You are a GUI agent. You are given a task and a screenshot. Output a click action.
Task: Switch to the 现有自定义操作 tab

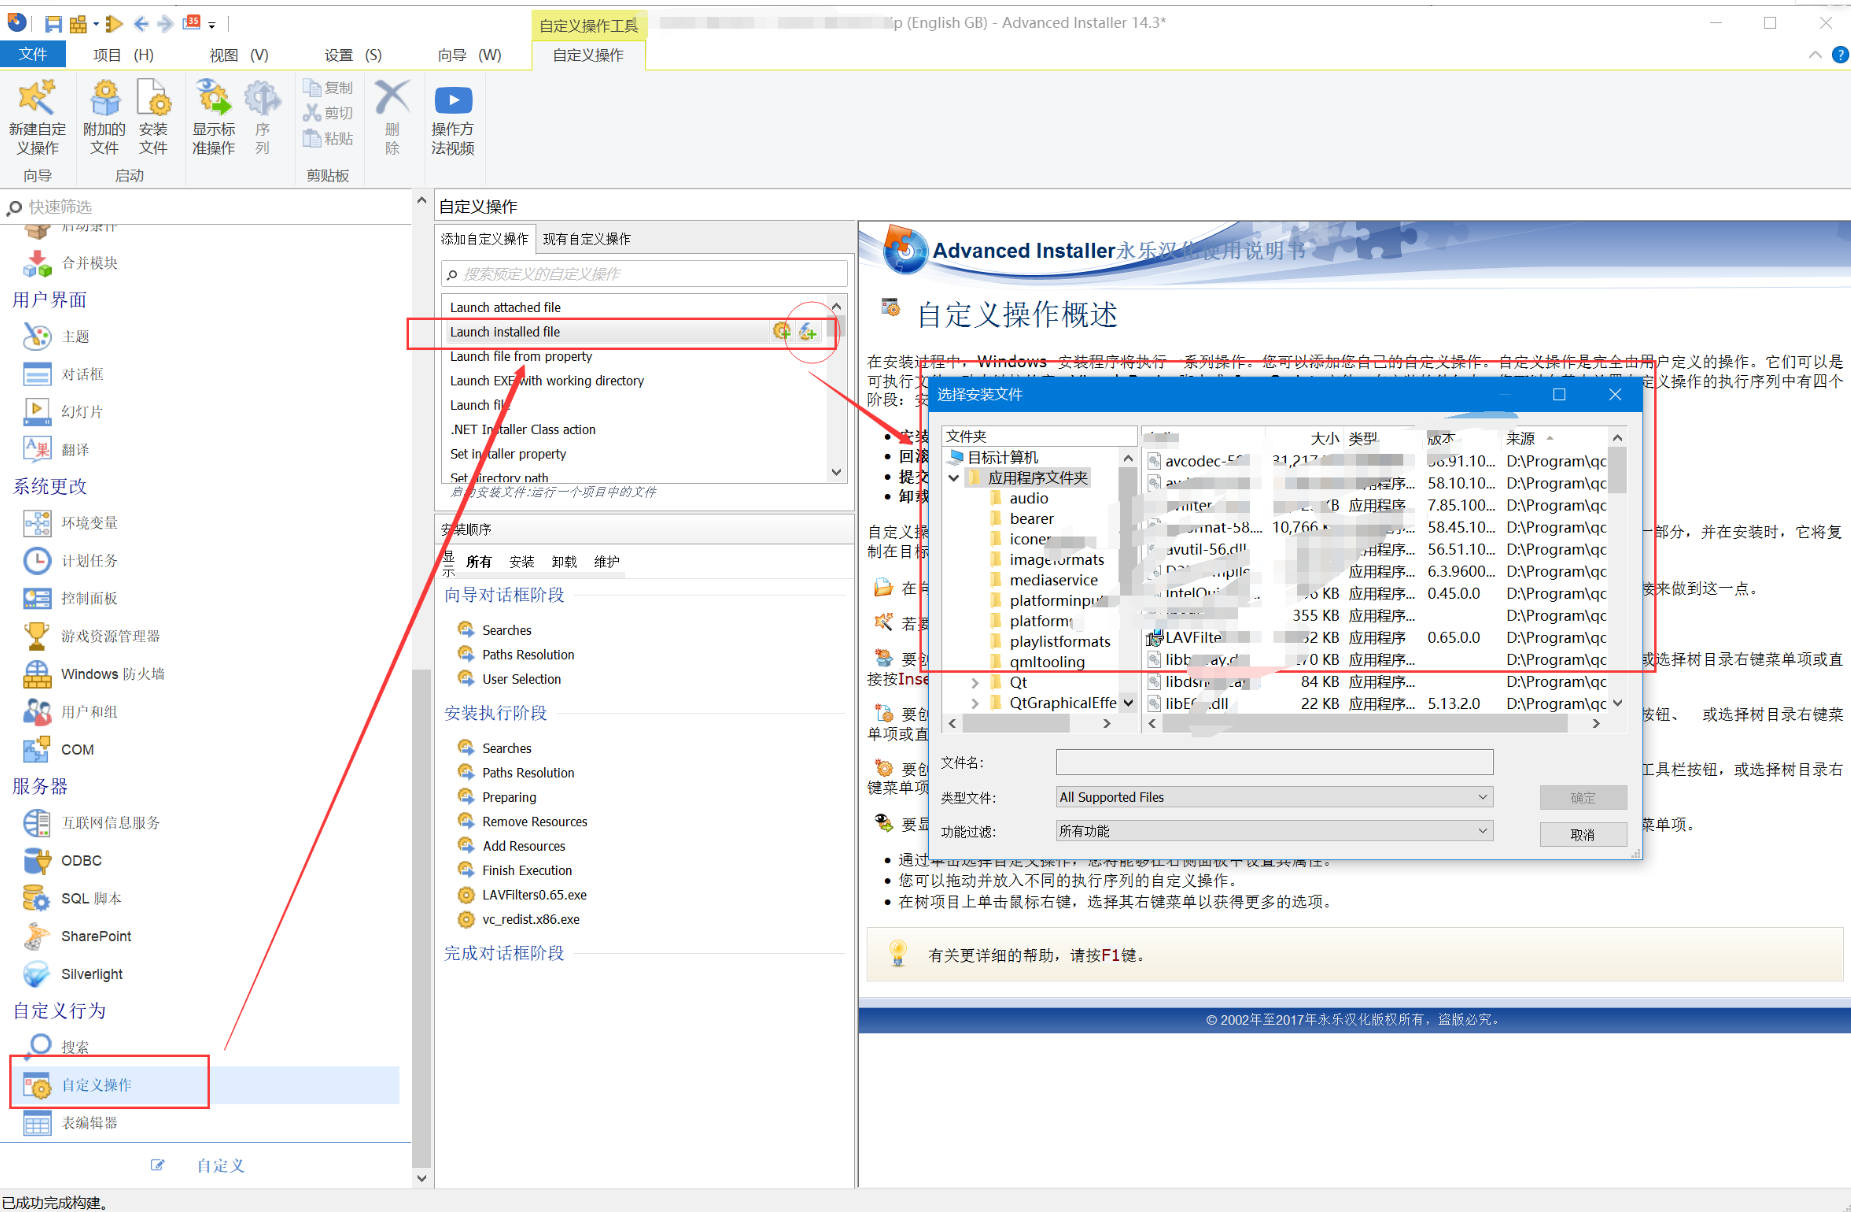tap(587, 239)
